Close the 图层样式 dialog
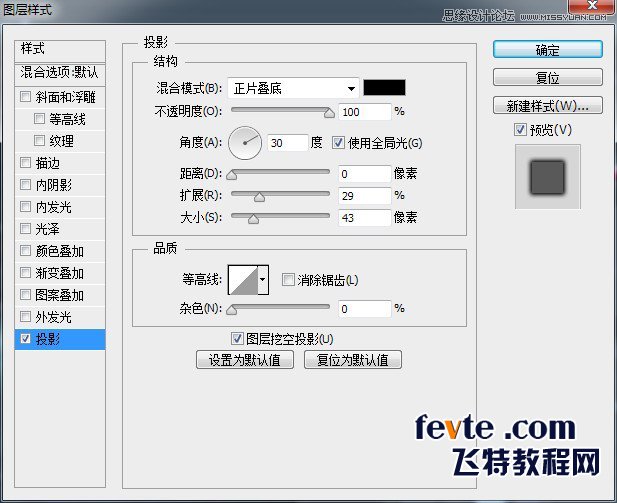The height and width of the screenshot is (503, 617). (591, 6)
